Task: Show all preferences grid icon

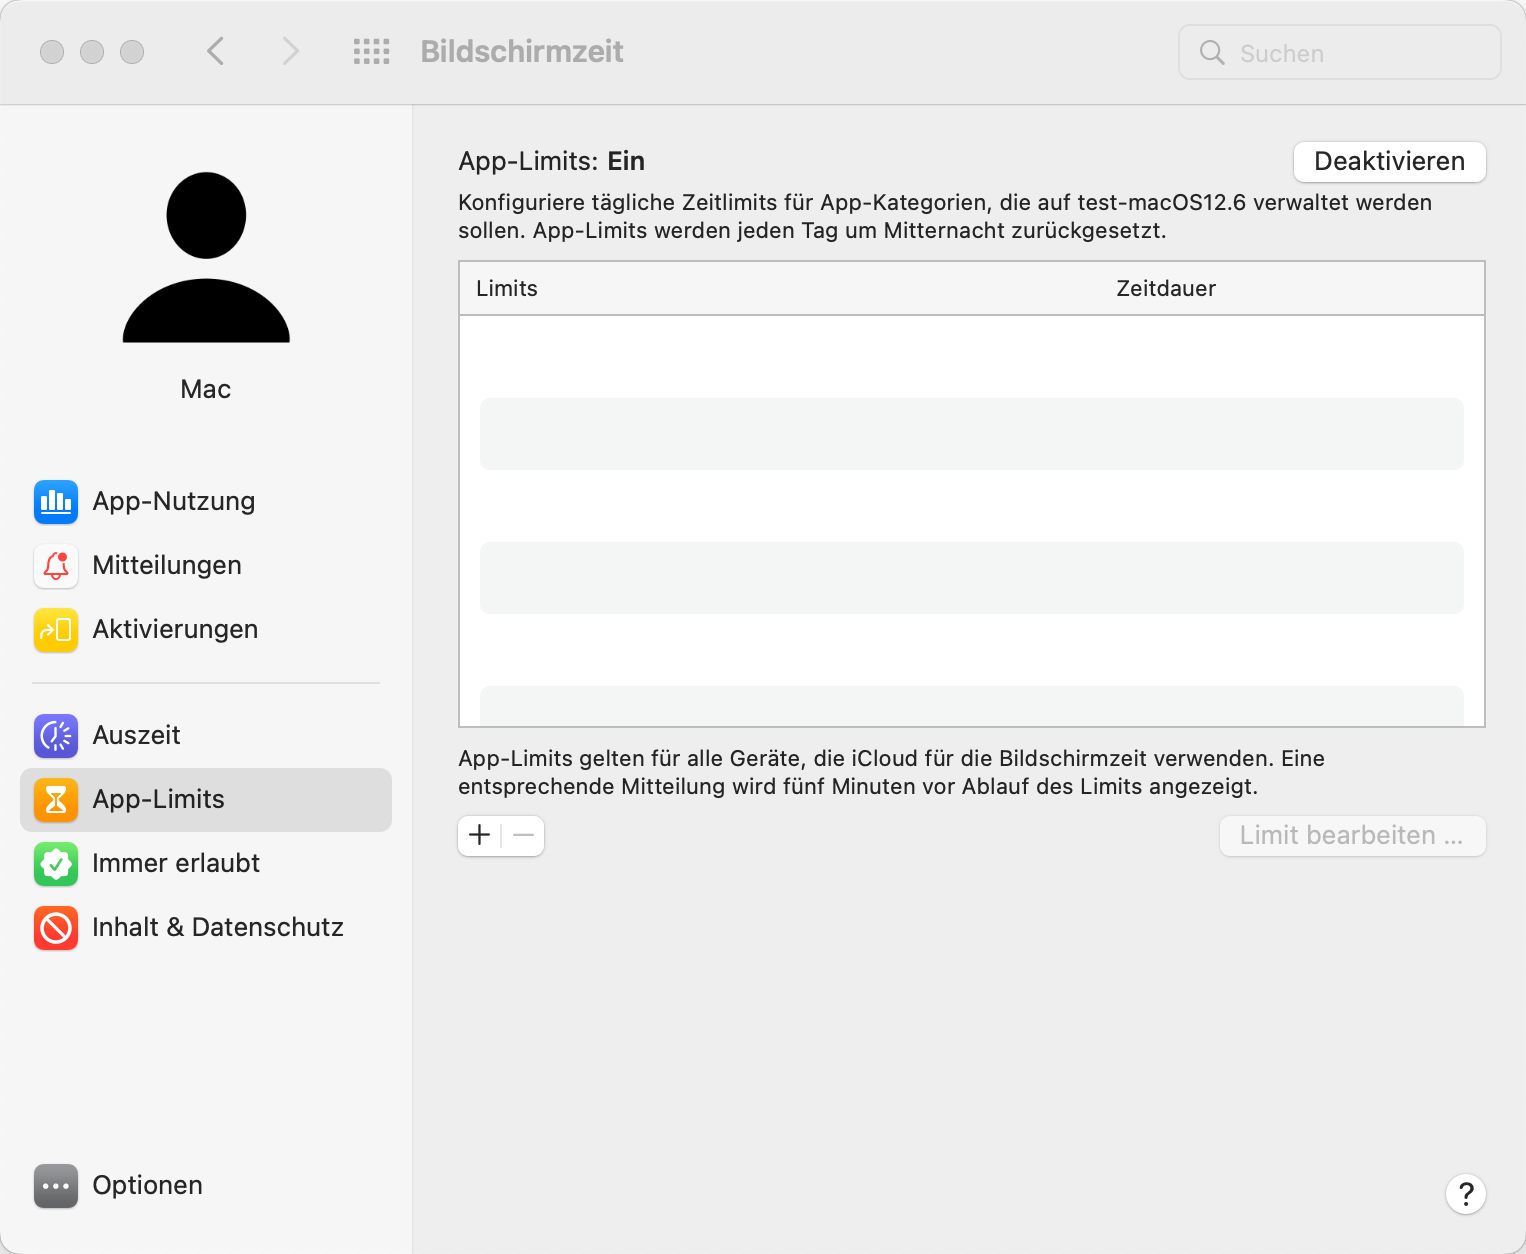Action: [371, 52]
